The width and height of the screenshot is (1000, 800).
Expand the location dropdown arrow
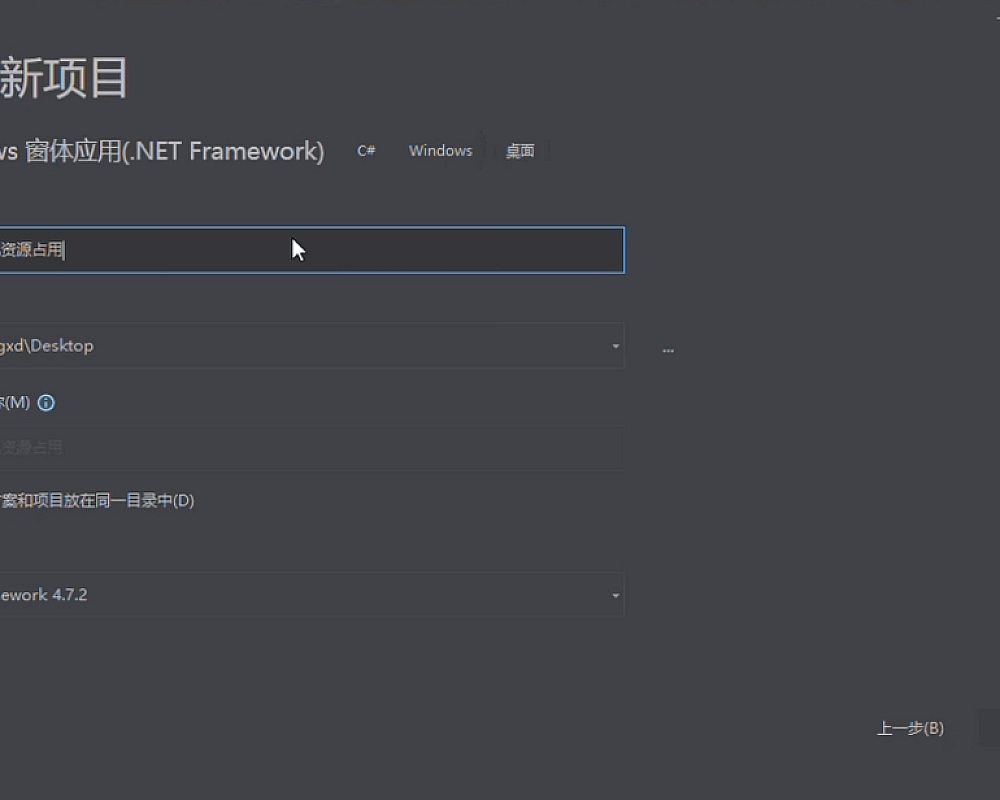click(x=615, y=346)
